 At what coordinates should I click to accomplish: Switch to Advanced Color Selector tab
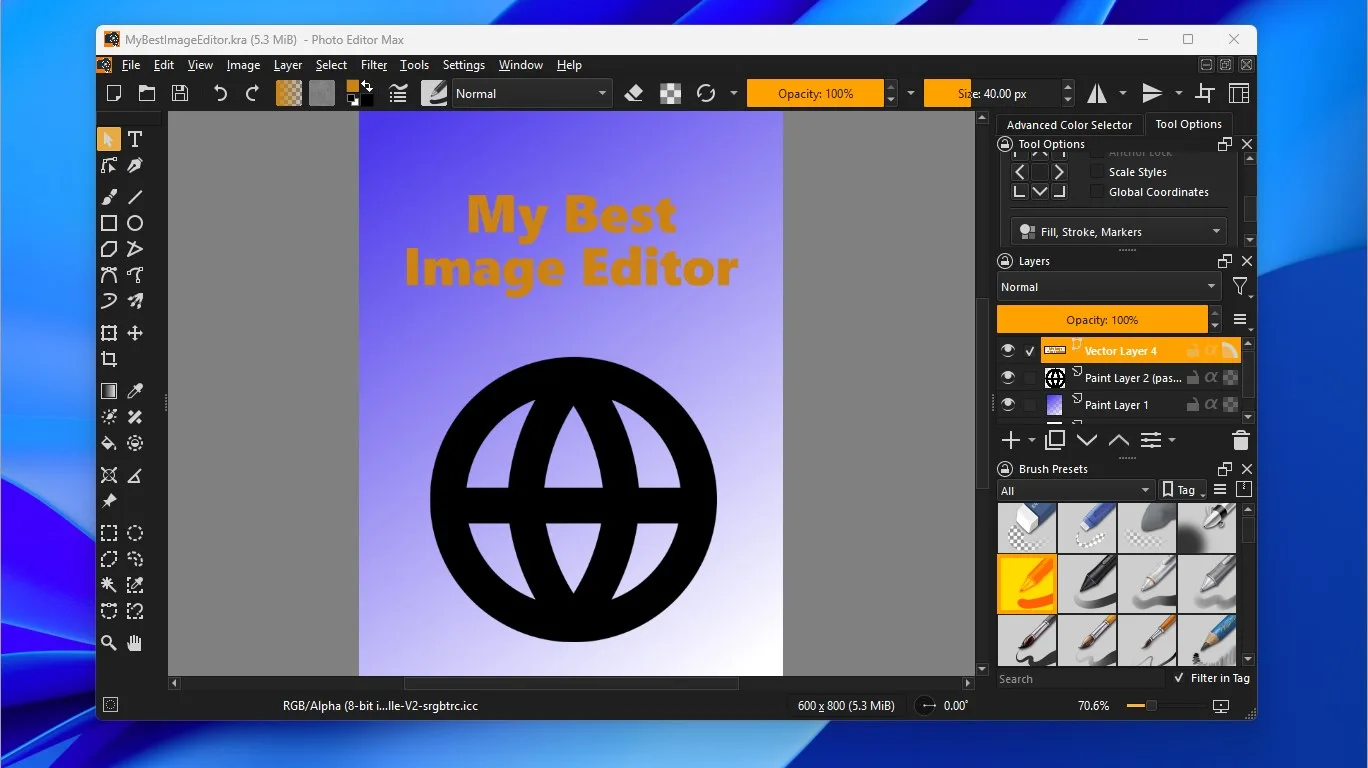click(1069, 125)
